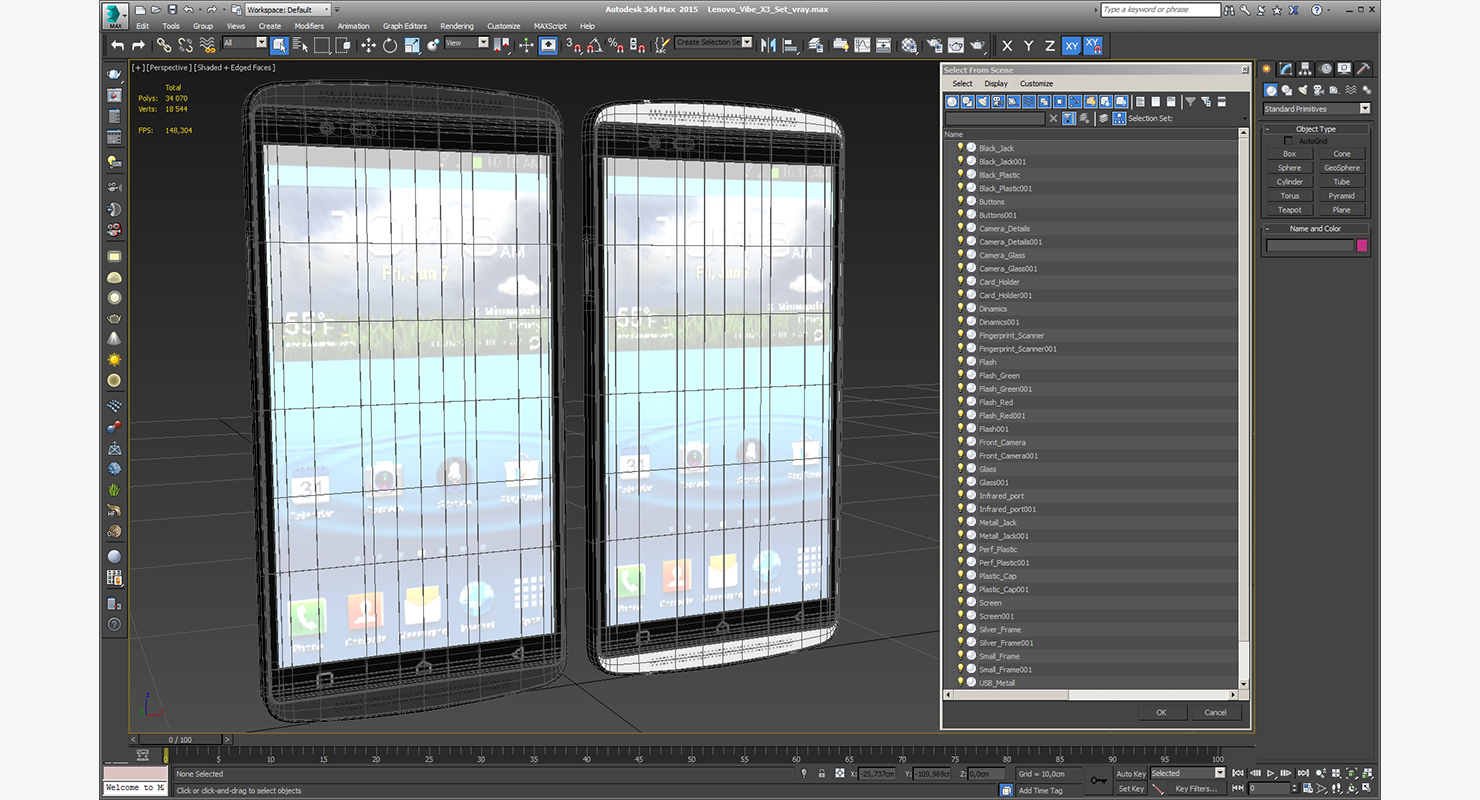
Task: Create a GeoSphere primitive
Action: [x=1342, y=168]
